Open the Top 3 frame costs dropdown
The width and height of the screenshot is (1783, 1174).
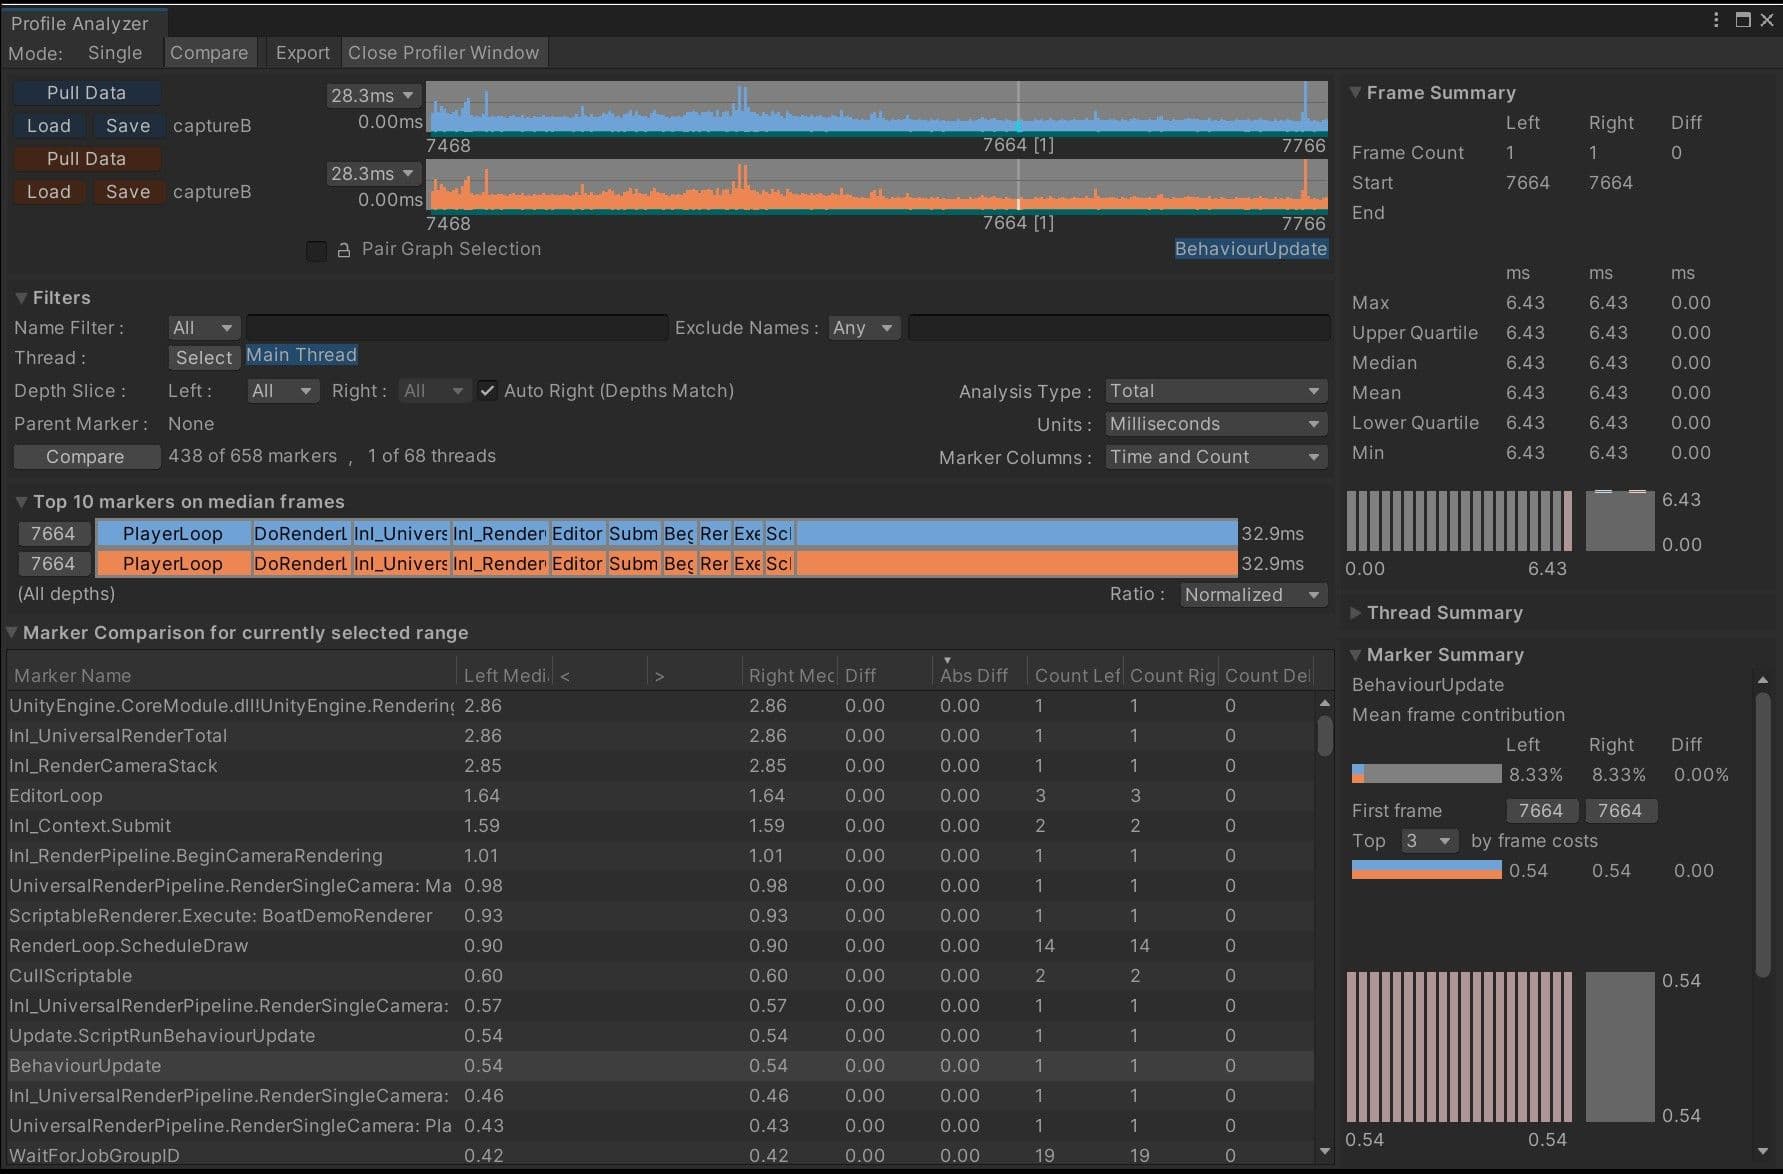[1429, 841]
